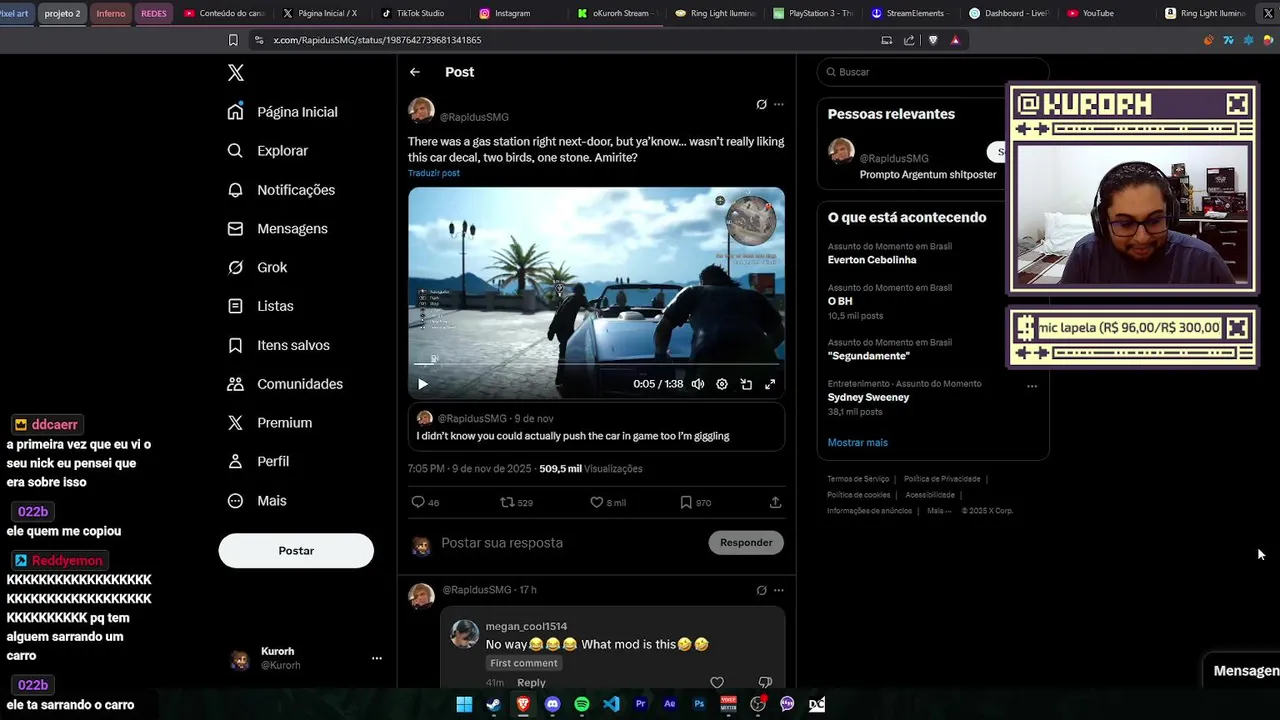Open Premiere Pro from the taskbar
Image resolution: width=1280 pixels, height=720 pixels.
click(x=641, y=704)
